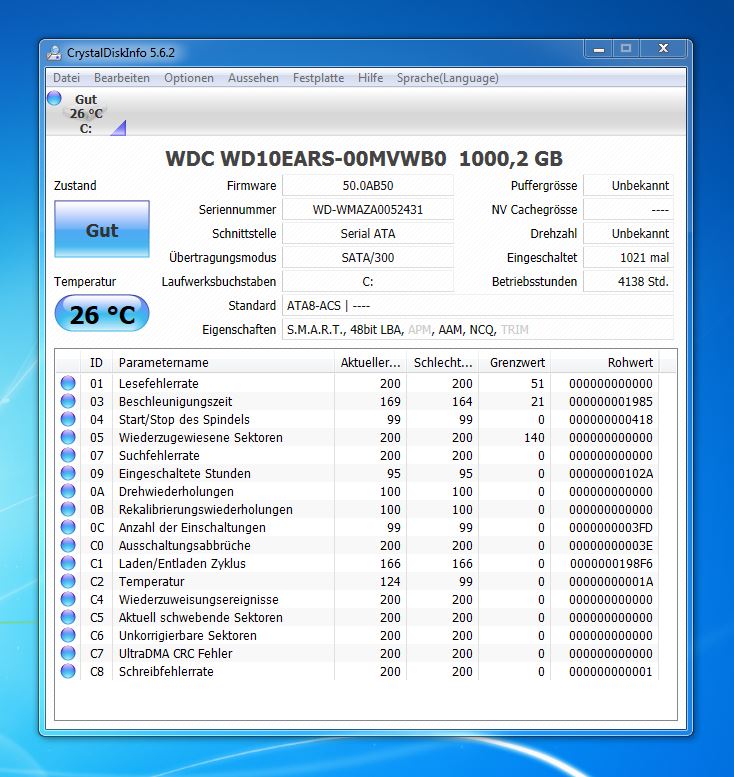
Task: Click status orb for Wiederzugewiesene Sektoren
Action: (x=68, y=437)
